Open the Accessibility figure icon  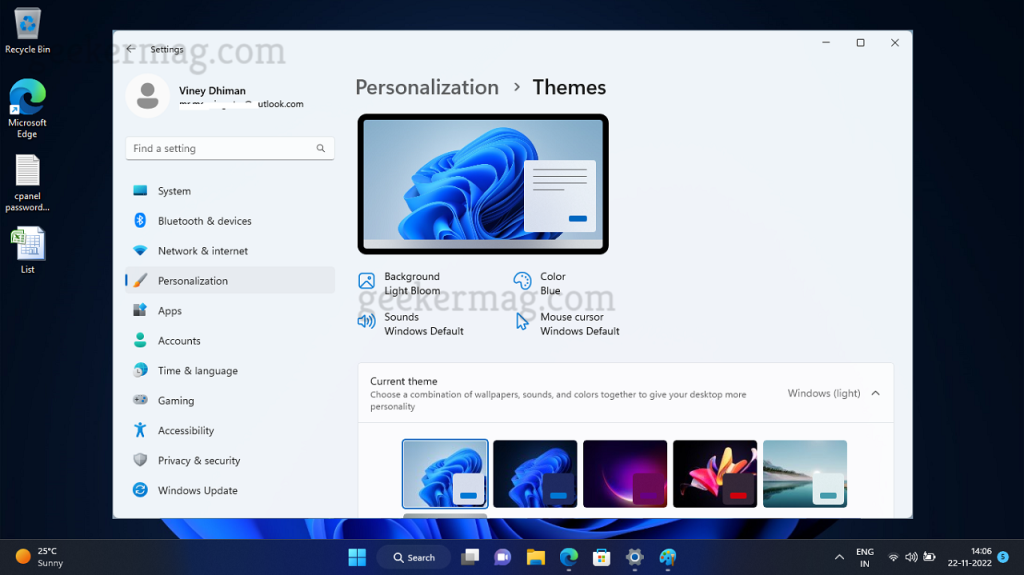pos(140,430)
